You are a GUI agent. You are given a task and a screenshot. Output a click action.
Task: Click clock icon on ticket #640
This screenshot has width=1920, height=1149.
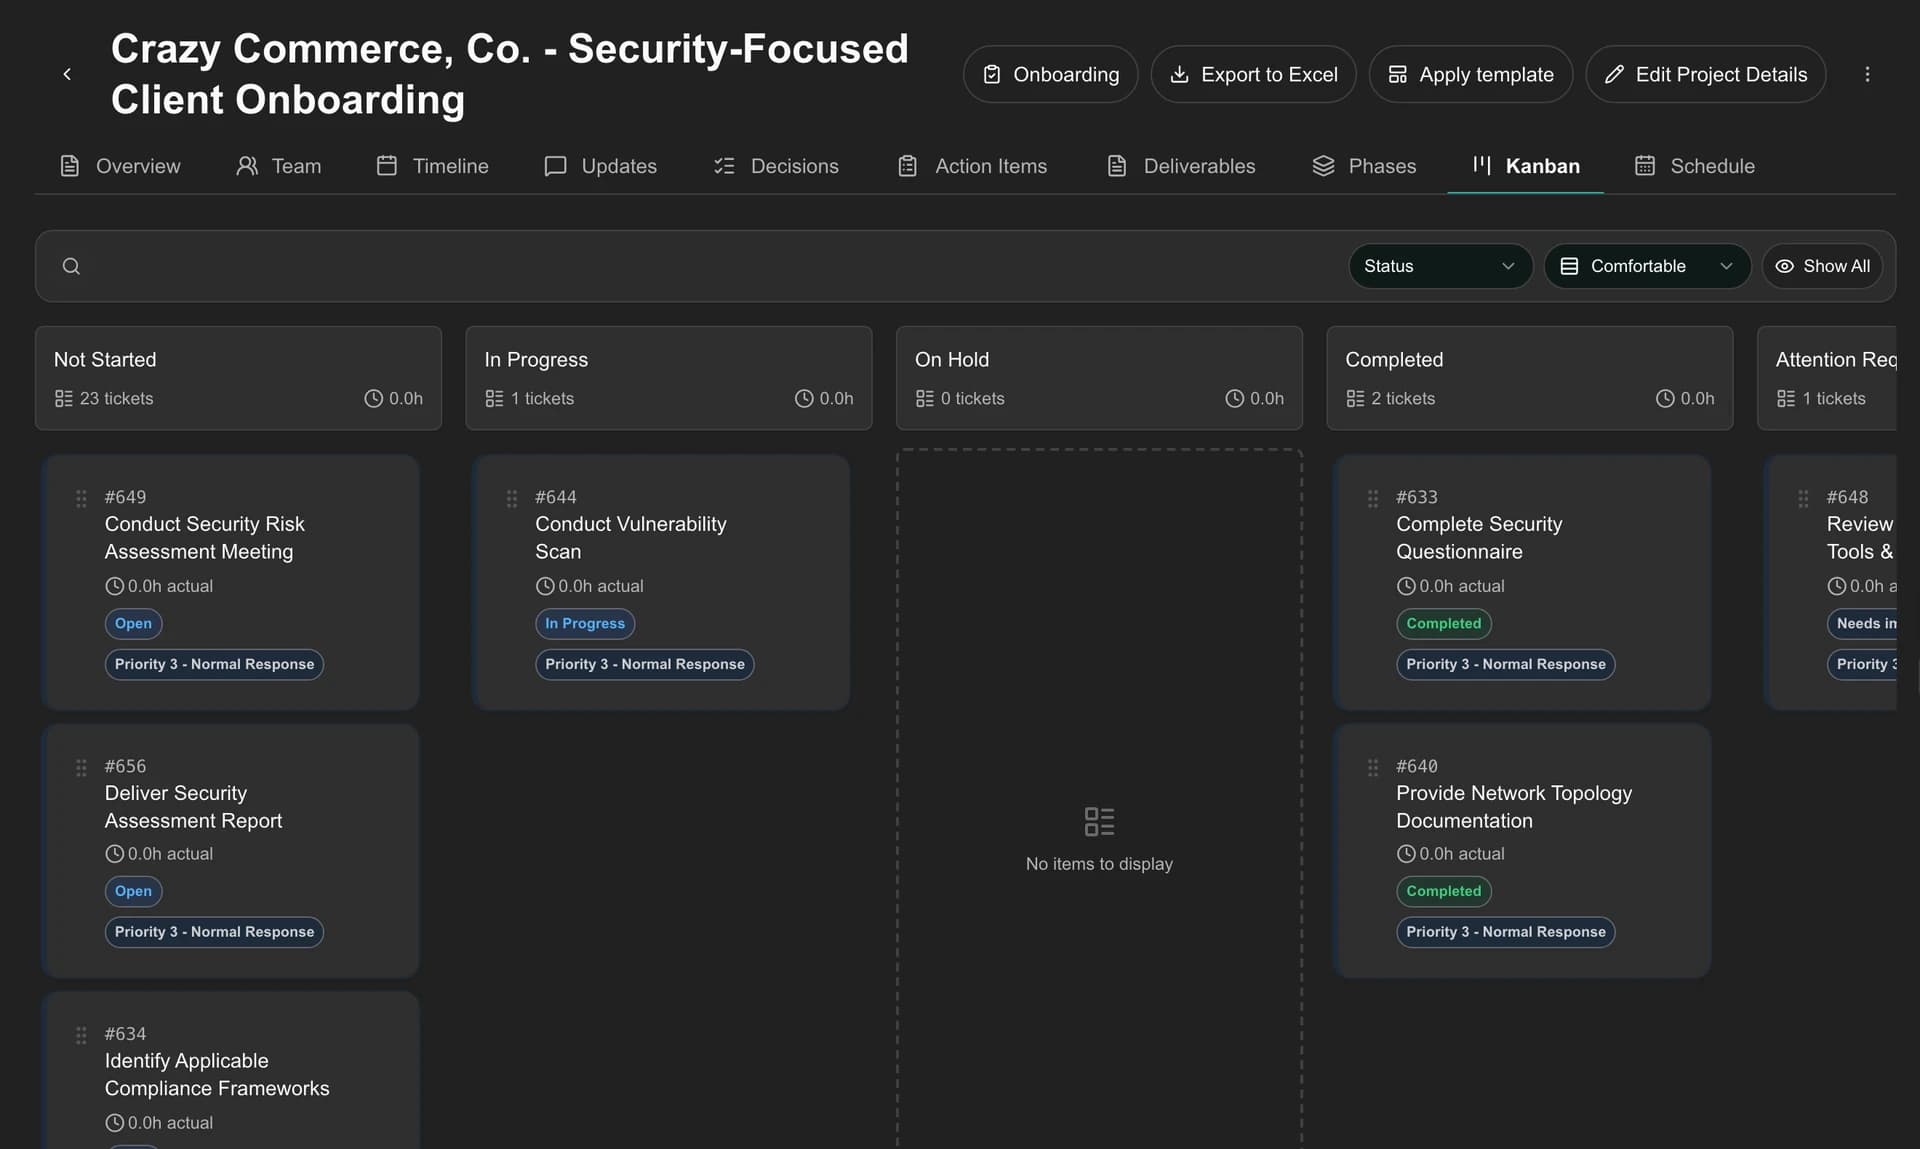point(1406,854)
